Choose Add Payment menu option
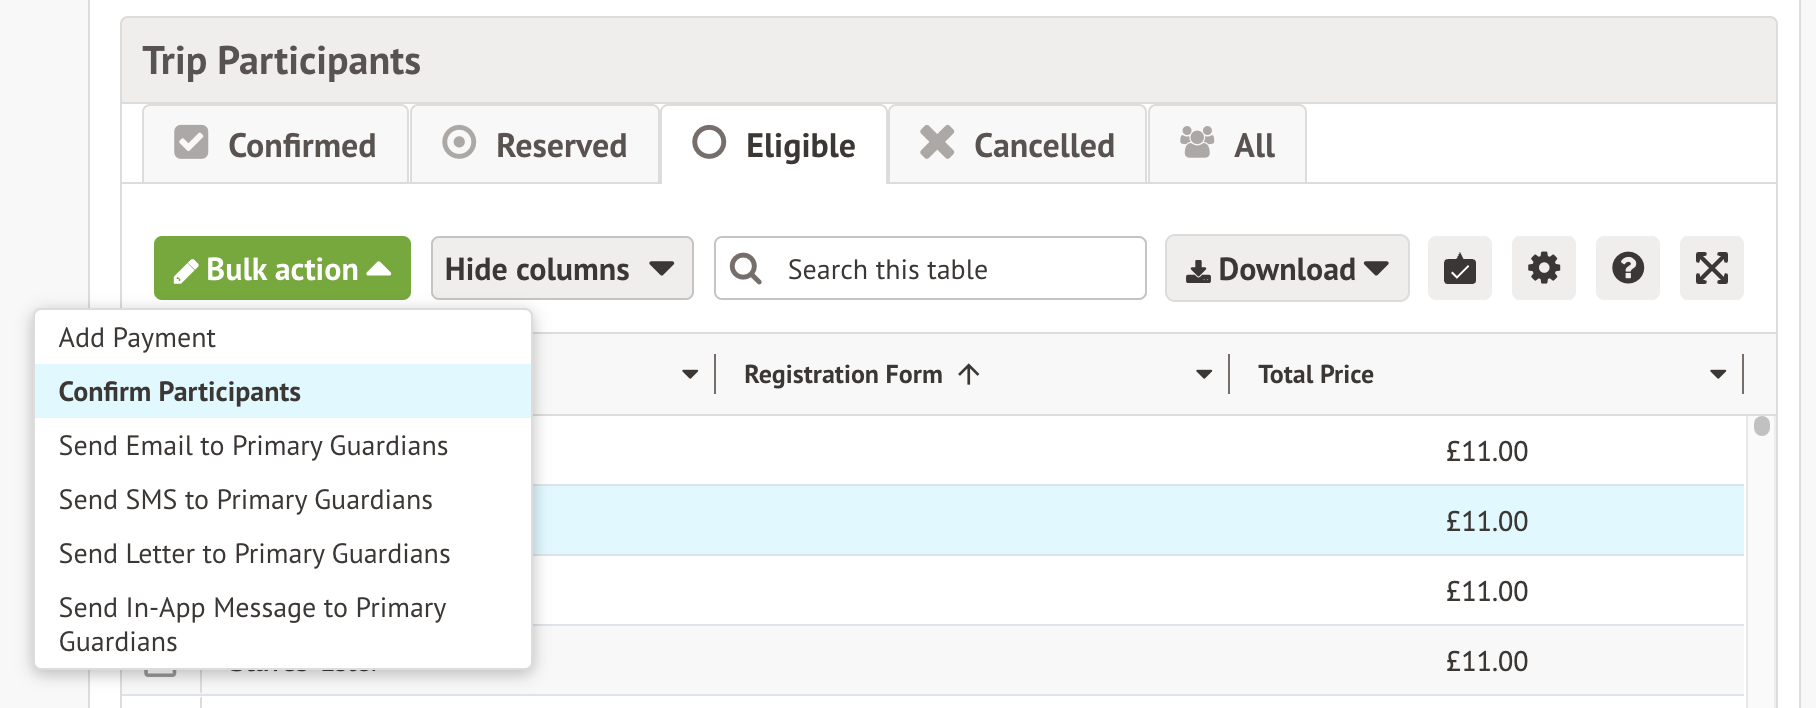This screenshot has height=708, width=1816. click(x=137, y=338)
